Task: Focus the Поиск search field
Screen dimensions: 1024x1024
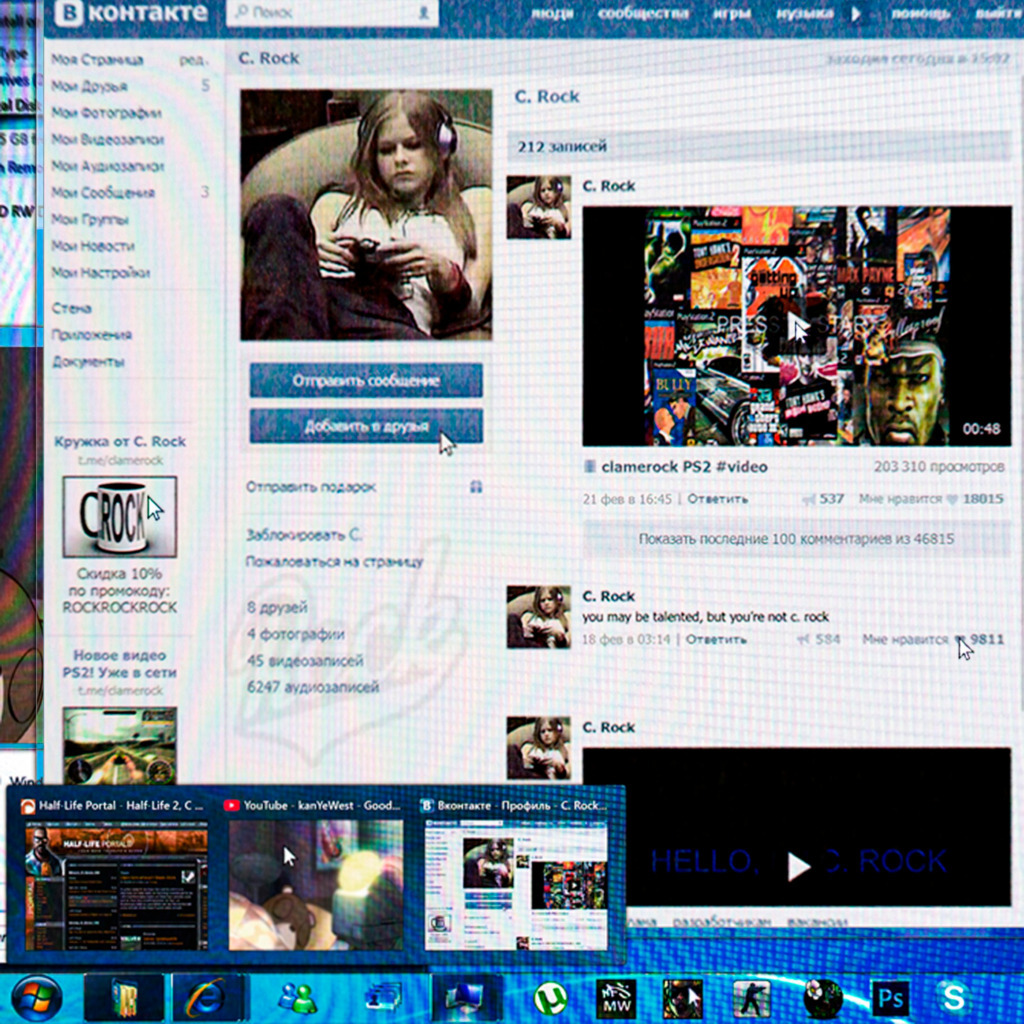Action: pyautogui.click(x=332, y=12)
